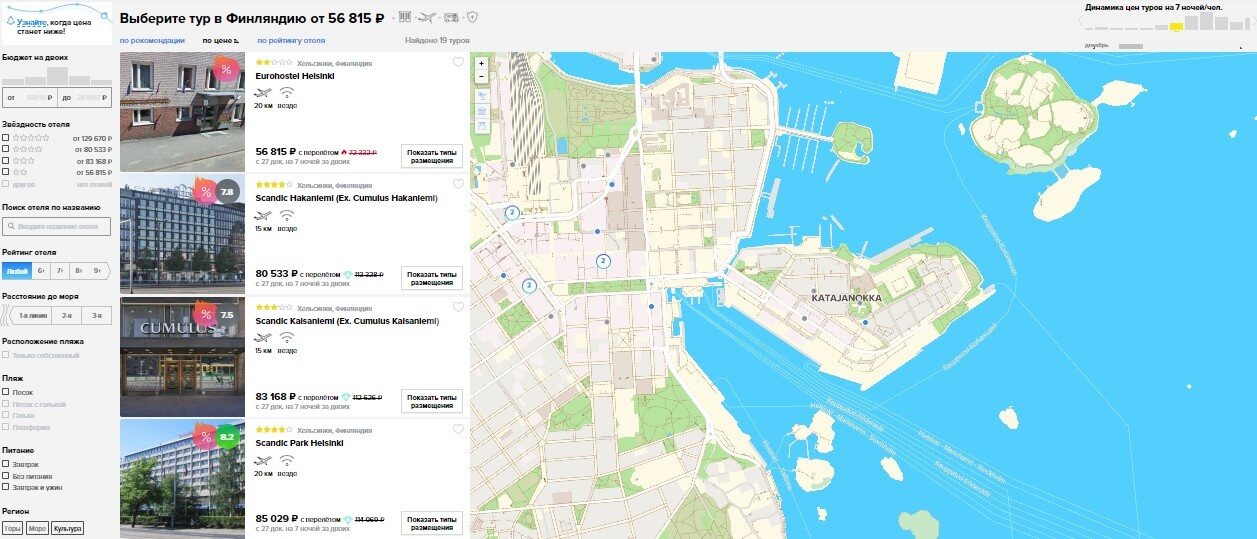Image resolution: width=1257 pixels, height=539 pixels.
Task: Show room types for Scandic Park Helsinki
Action: [x=431, y=523]
